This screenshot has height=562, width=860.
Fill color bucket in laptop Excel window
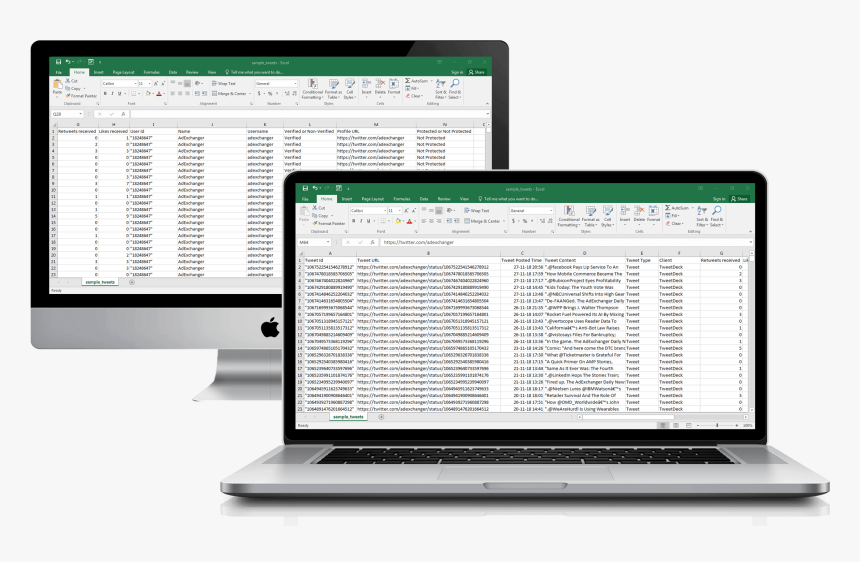coord(398,221)
